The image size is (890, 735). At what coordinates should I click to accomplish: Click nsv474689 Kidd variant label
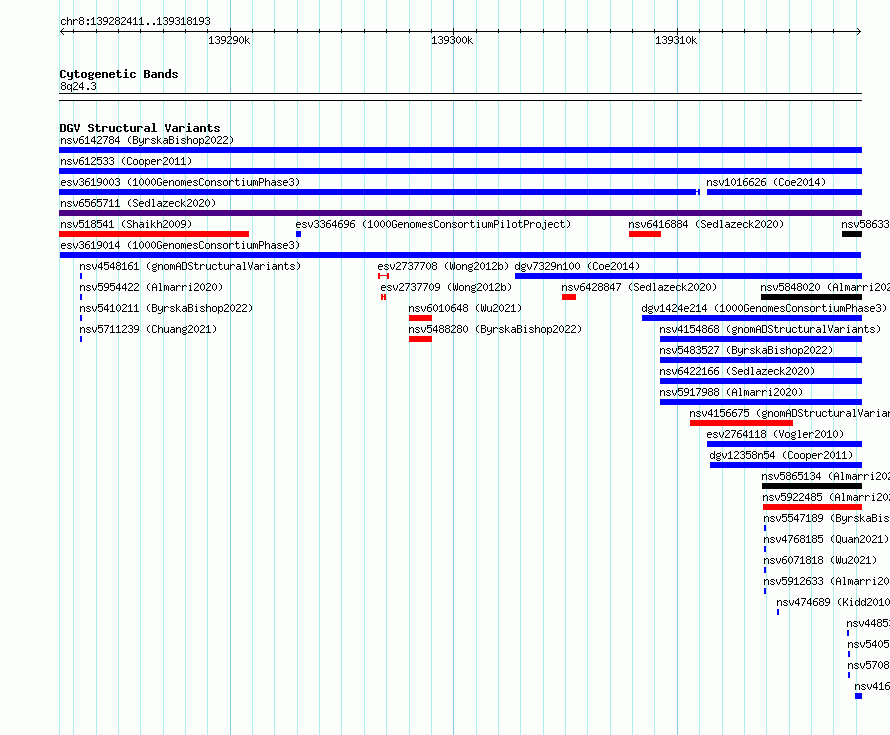pyautogui.click(x=833, y=602)
